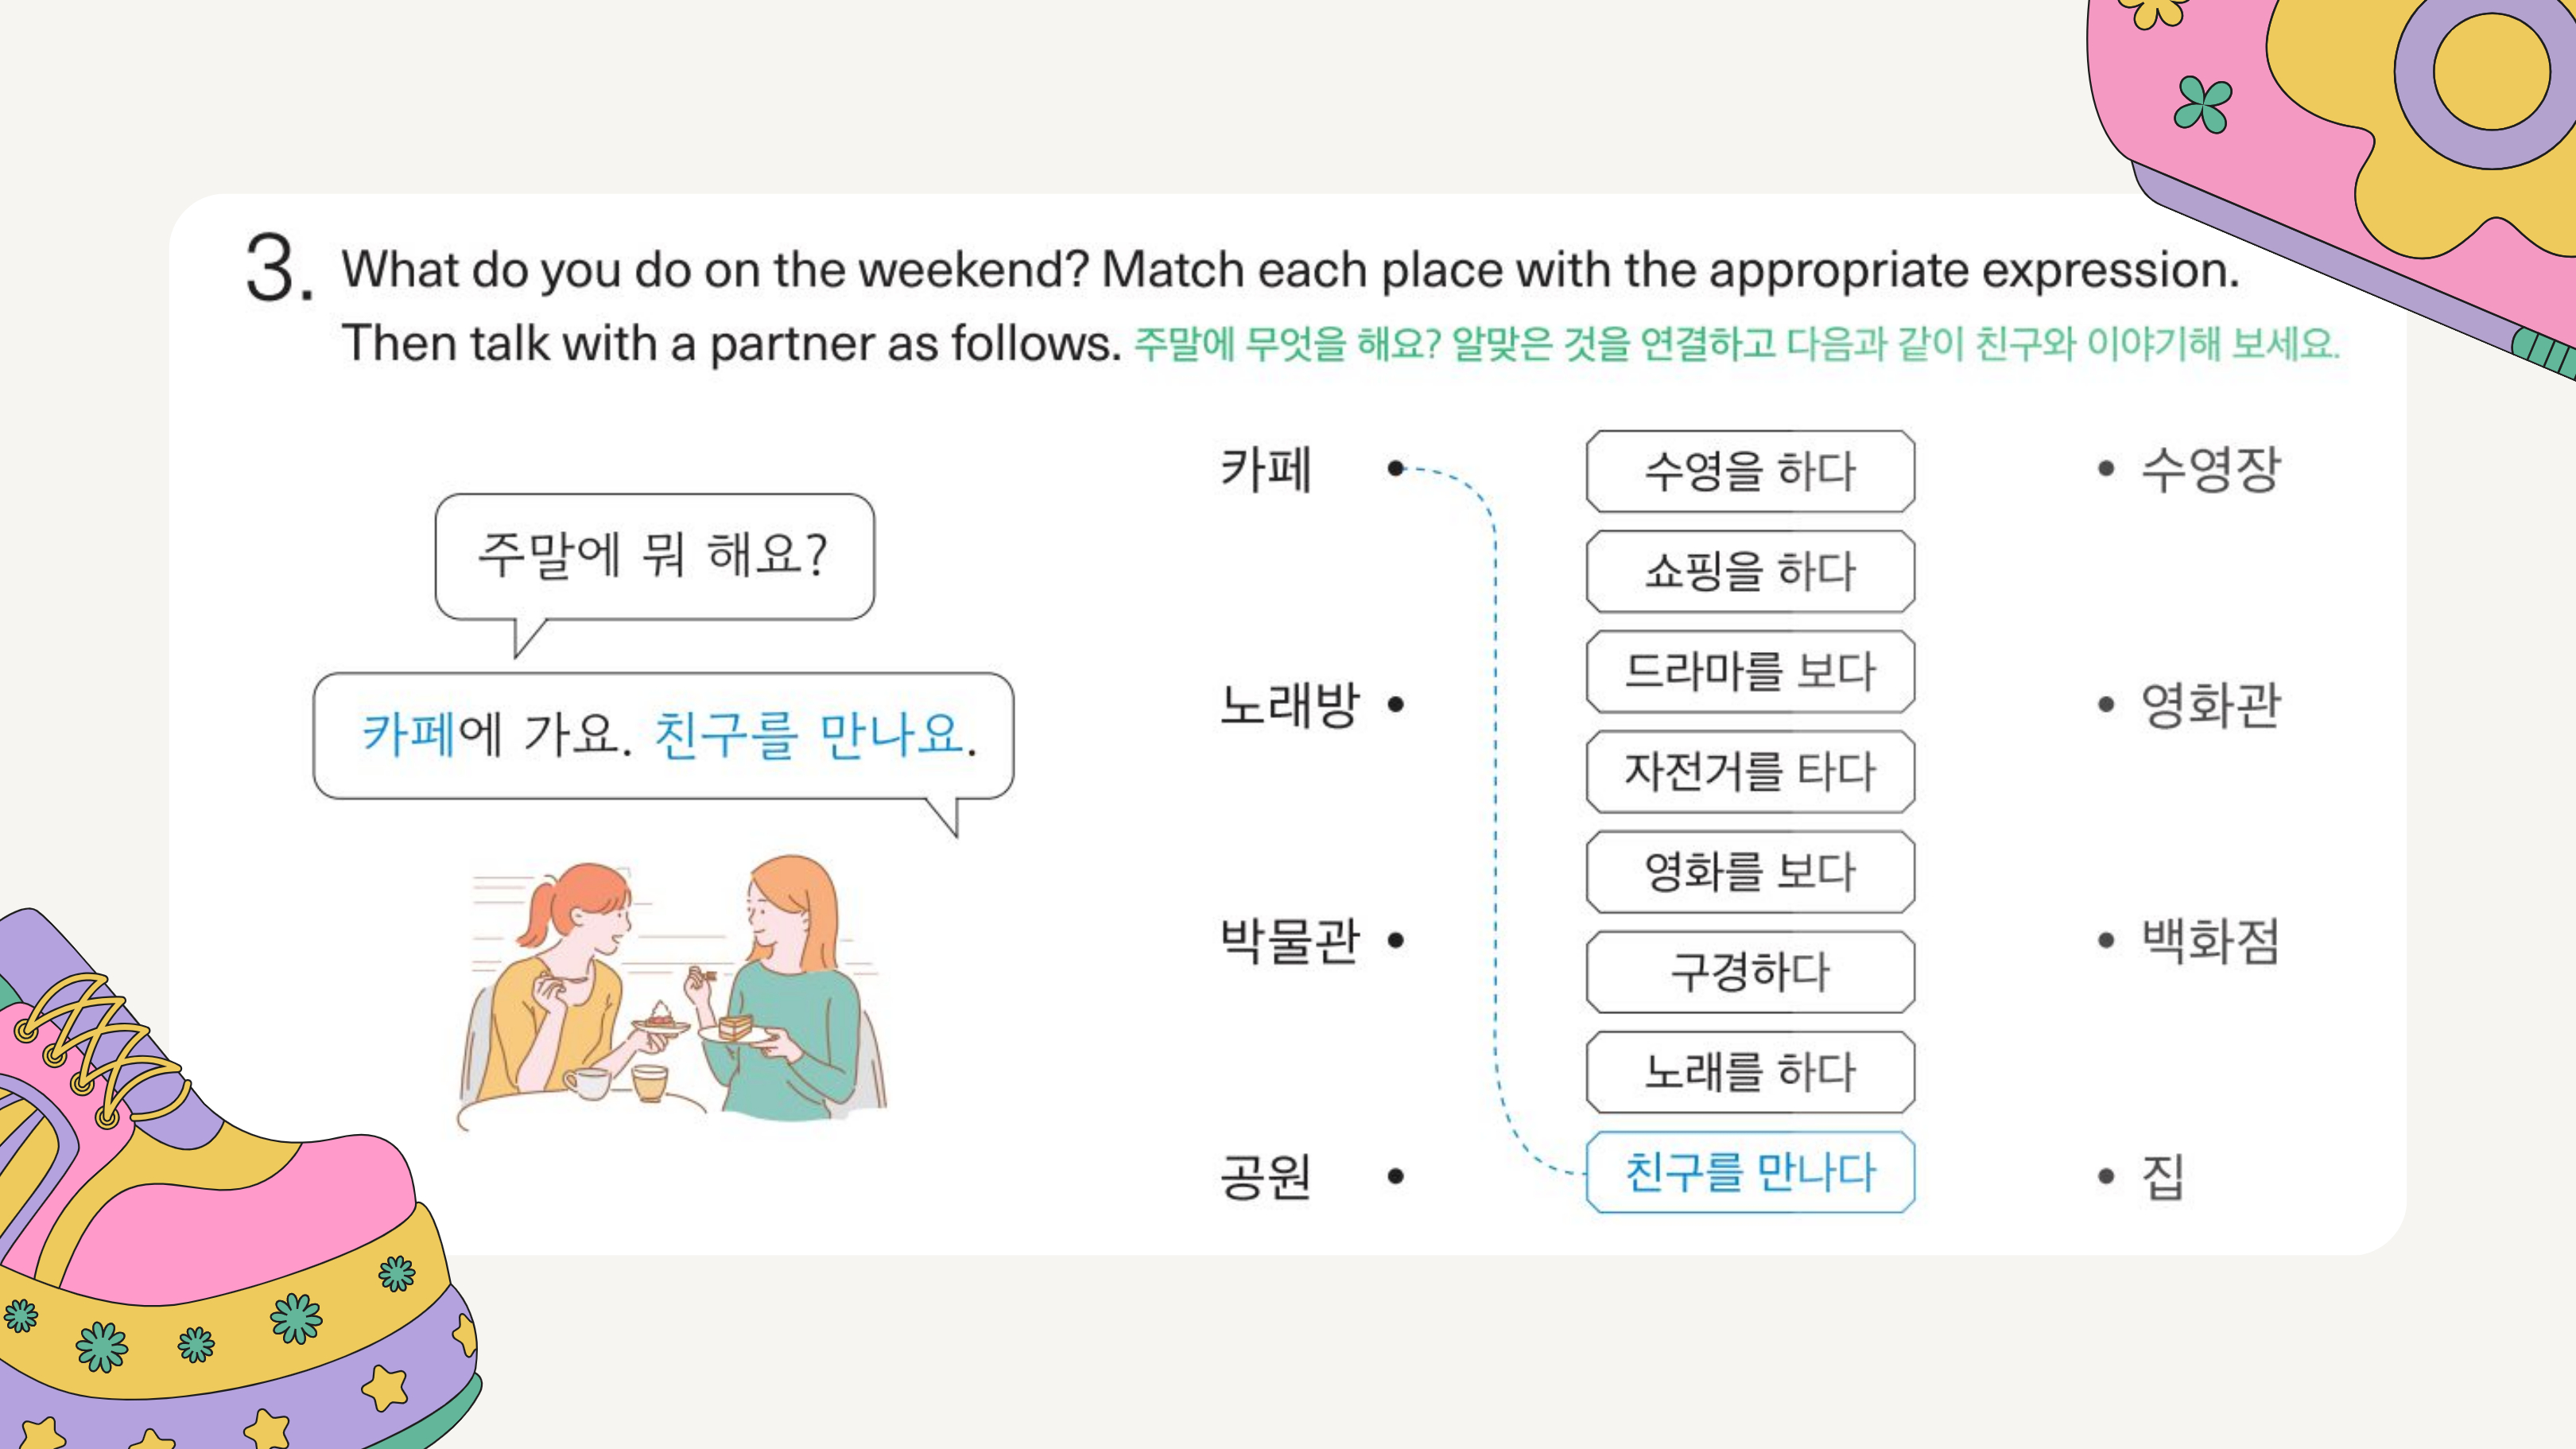Select the 영화를 보다 expression box

pyautogui.click(x=1750, y=871)
